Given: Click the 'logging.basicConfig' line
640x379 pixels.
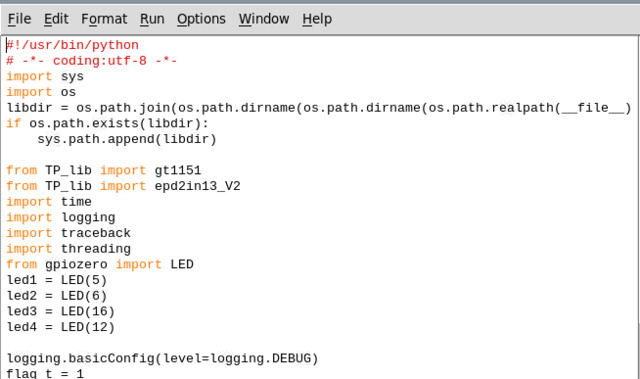Looking at the screenshot, I should 162,358.
